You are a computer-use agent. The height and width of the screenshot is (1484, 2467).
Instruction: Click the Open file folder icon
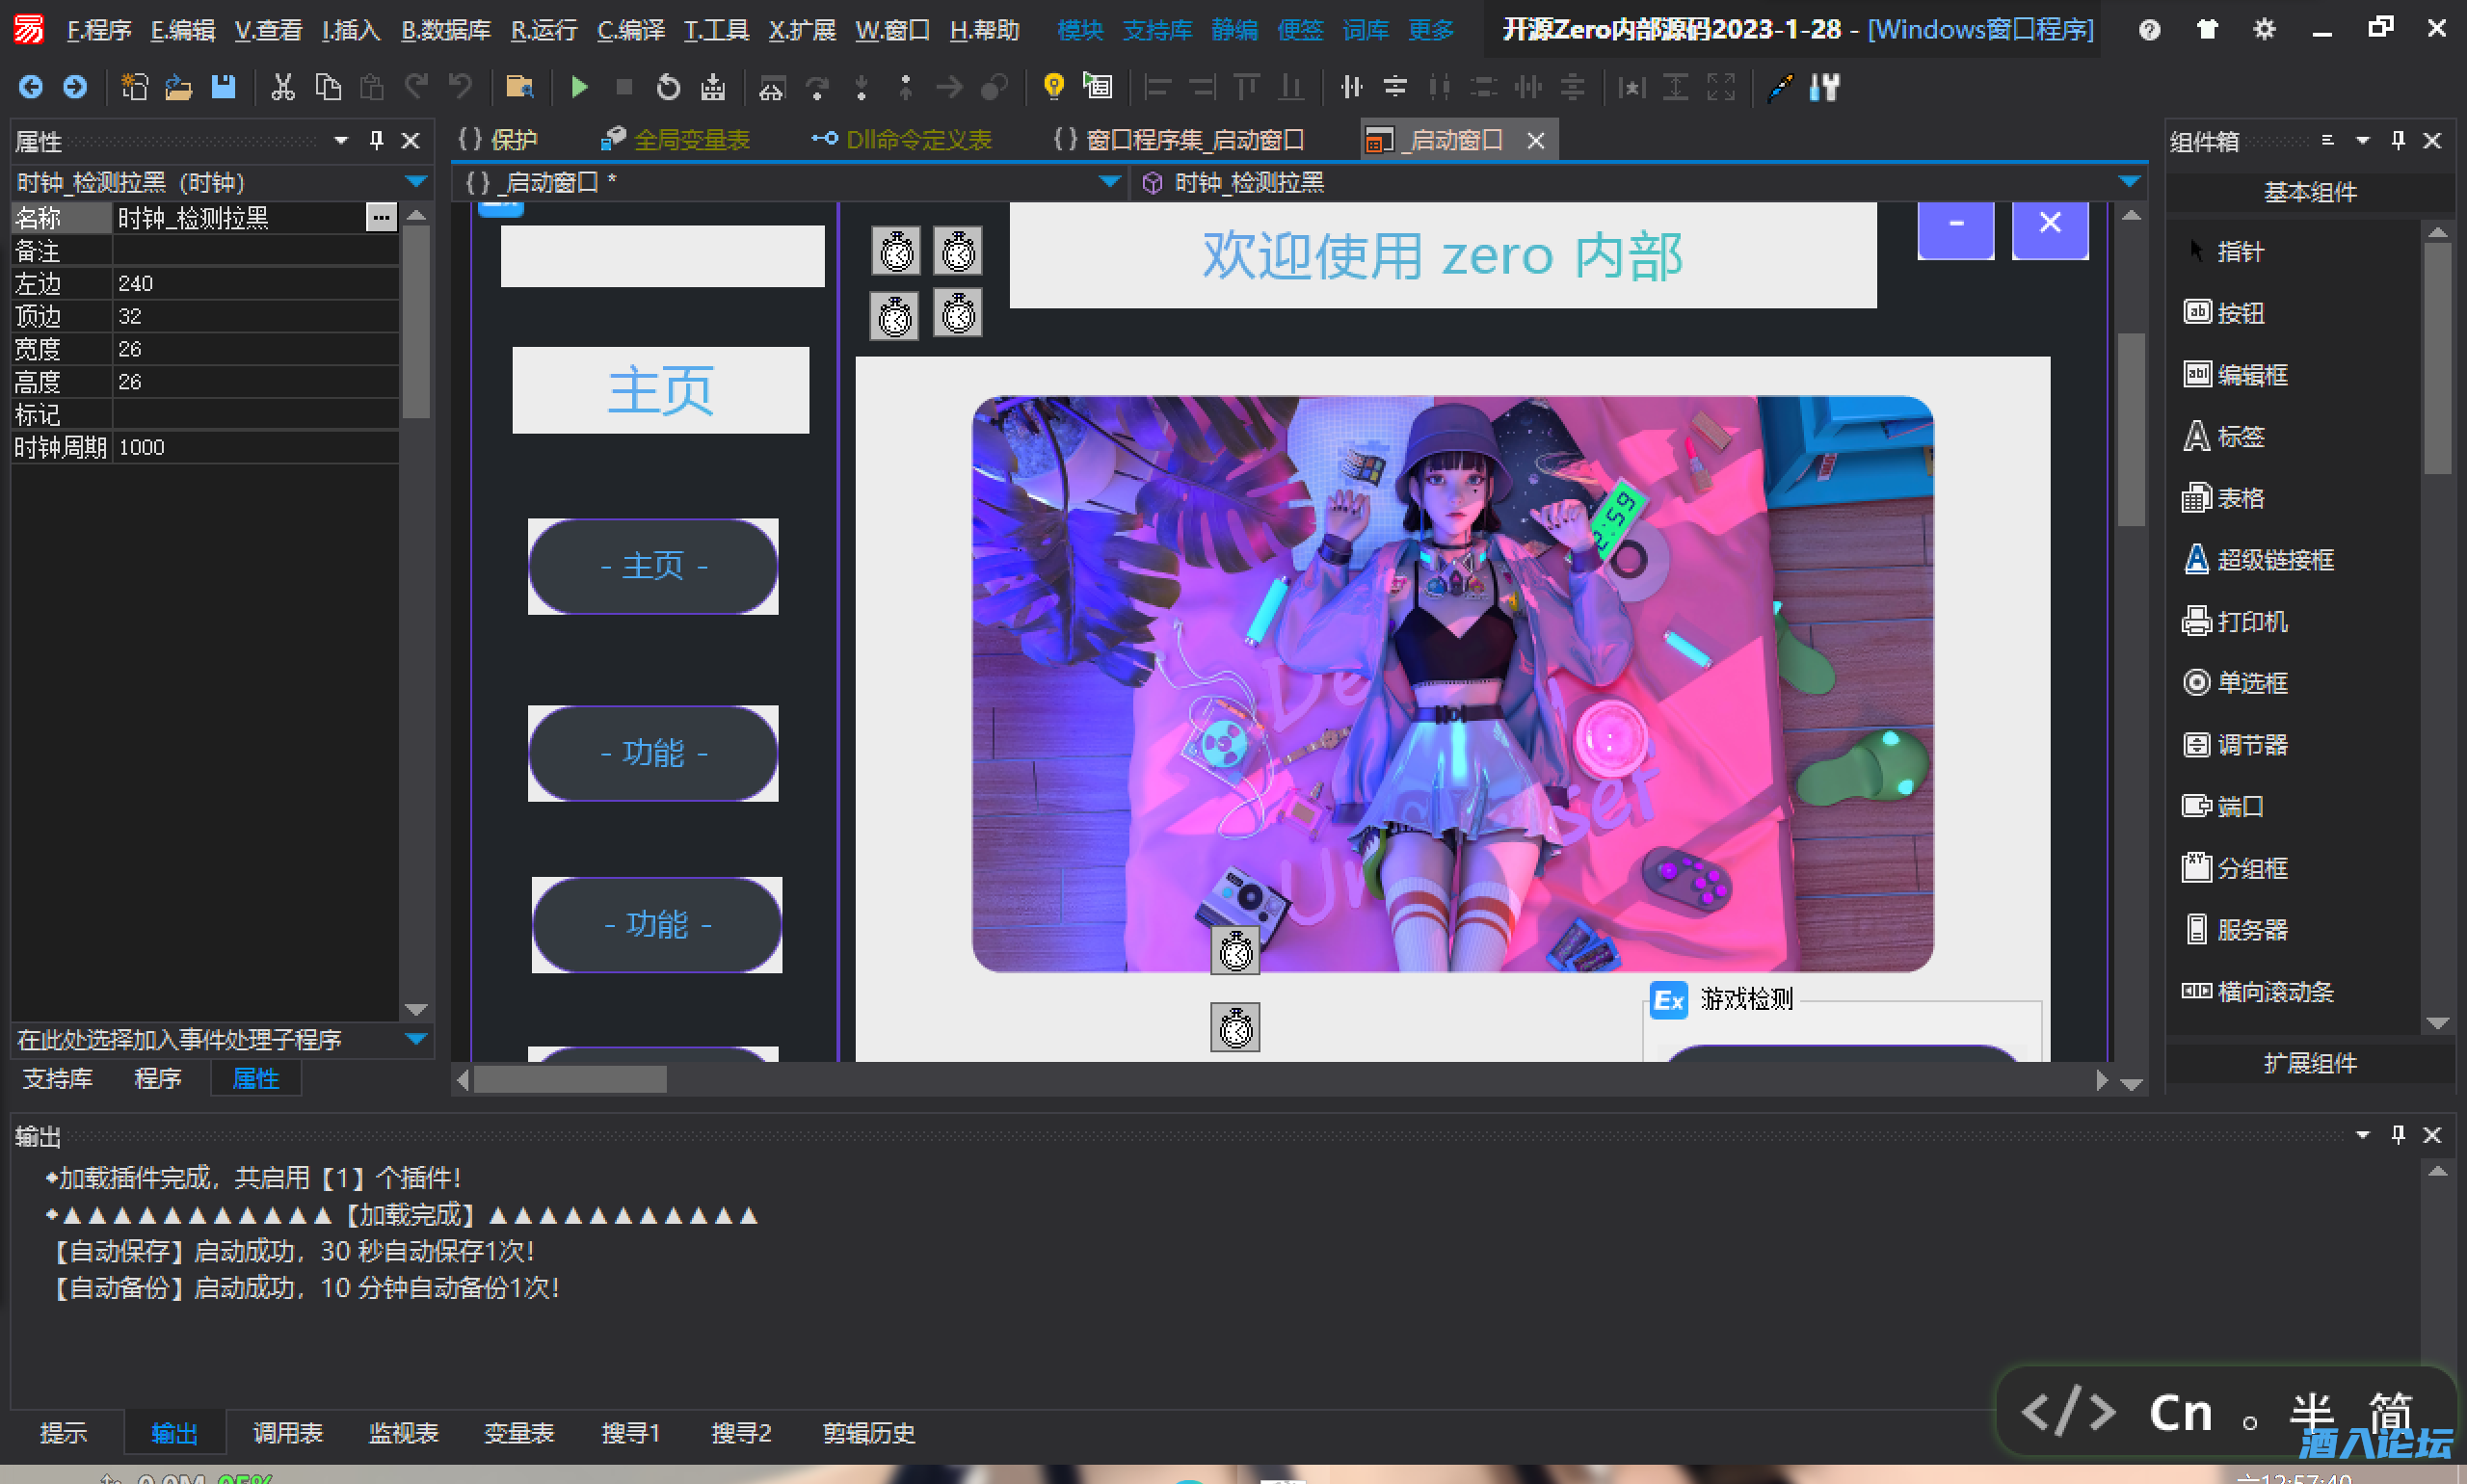point(178,88)
